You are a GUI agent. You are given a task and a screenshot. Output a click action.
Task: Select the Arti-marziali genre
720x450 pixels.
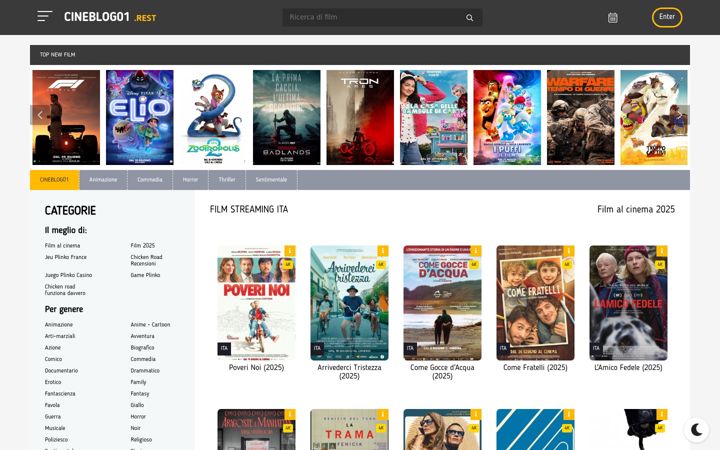(x=60, y=336)
